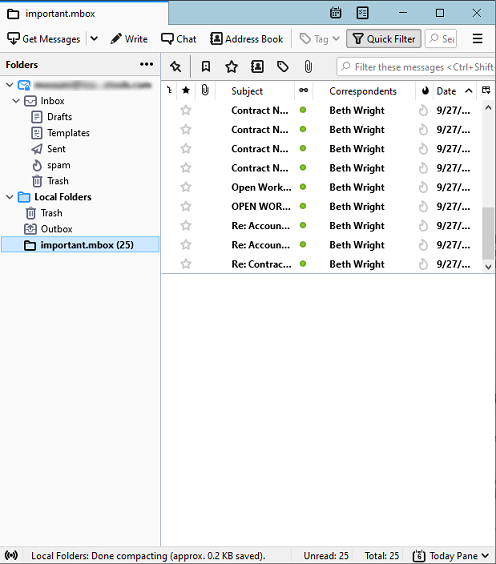The width and height of the screenshot is (496, 564).
Task: Collapse the Inbox folder
Action: (x=16, y=101)
